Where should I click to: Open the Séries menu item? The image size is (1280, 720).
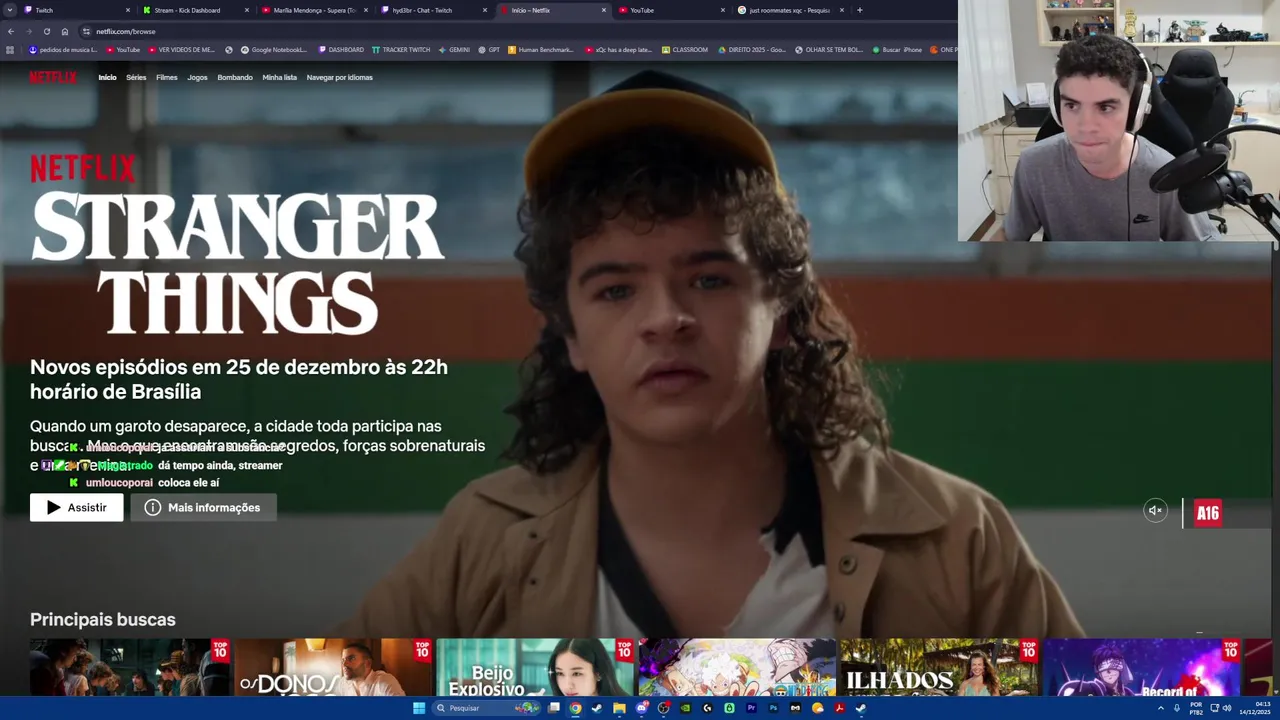(136, 77)
